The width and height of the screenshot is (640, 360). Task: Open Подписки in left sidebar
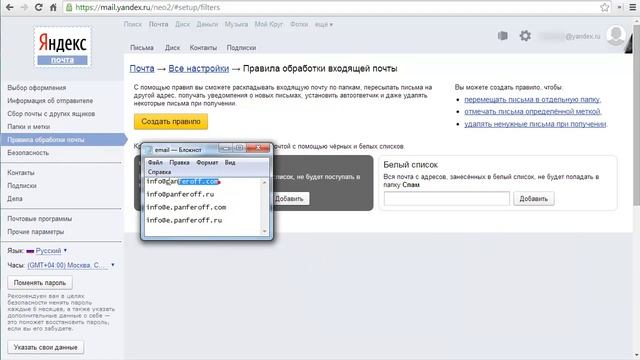[x=22, y=186]
